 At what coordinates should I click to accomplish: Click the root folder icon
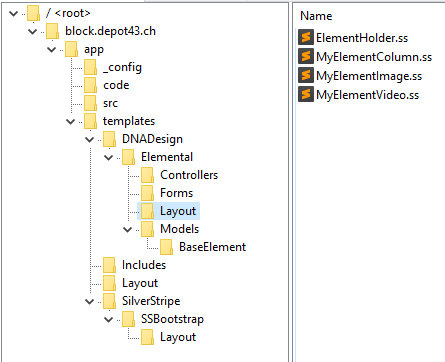click(x=34, y=13)
